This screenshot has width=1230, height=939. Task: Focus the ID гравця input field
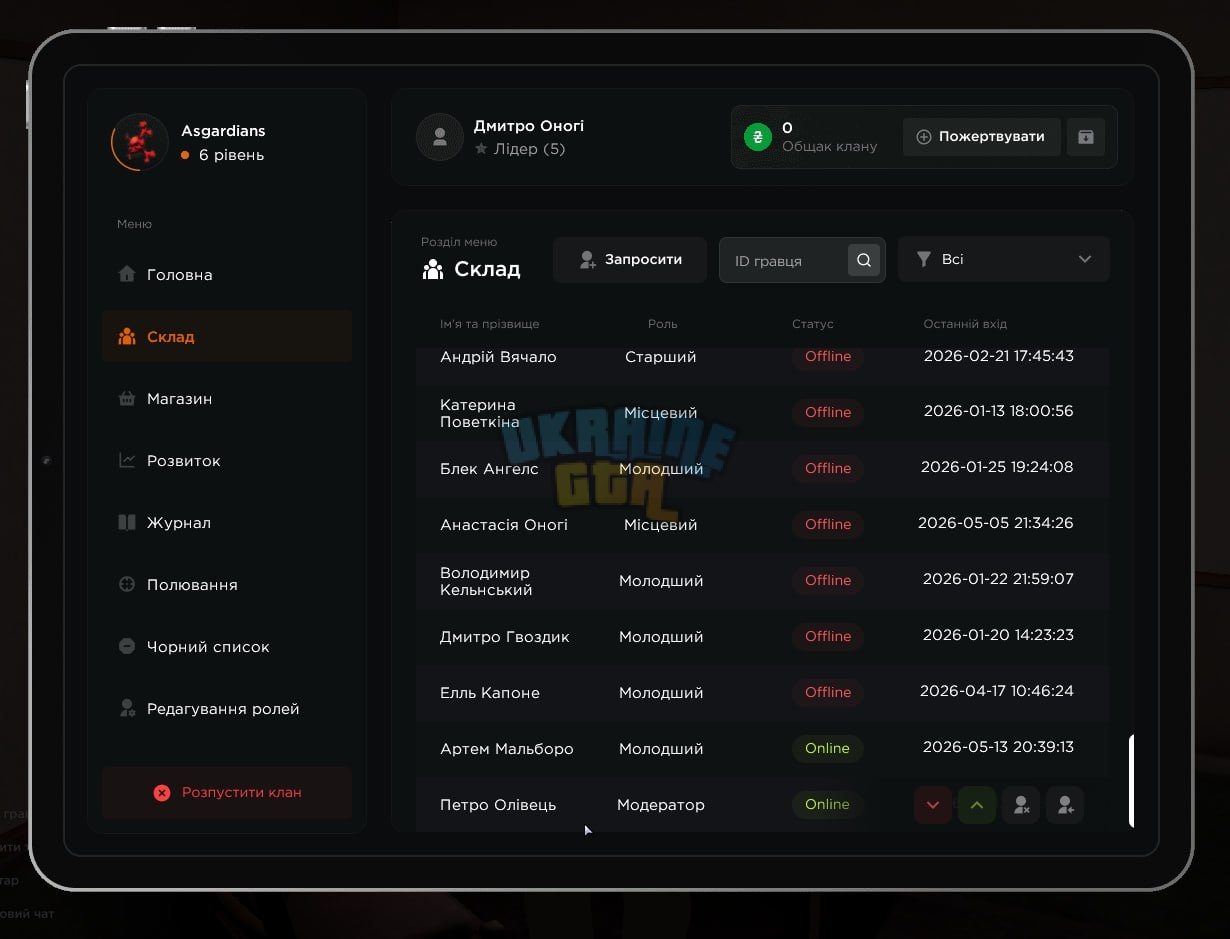tap(783, 260)
